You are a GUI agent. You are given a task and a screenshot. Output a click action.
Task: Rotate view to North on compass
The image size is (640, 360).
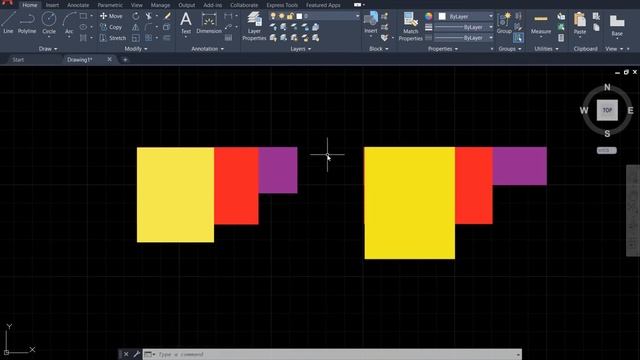tap(607, 87)
